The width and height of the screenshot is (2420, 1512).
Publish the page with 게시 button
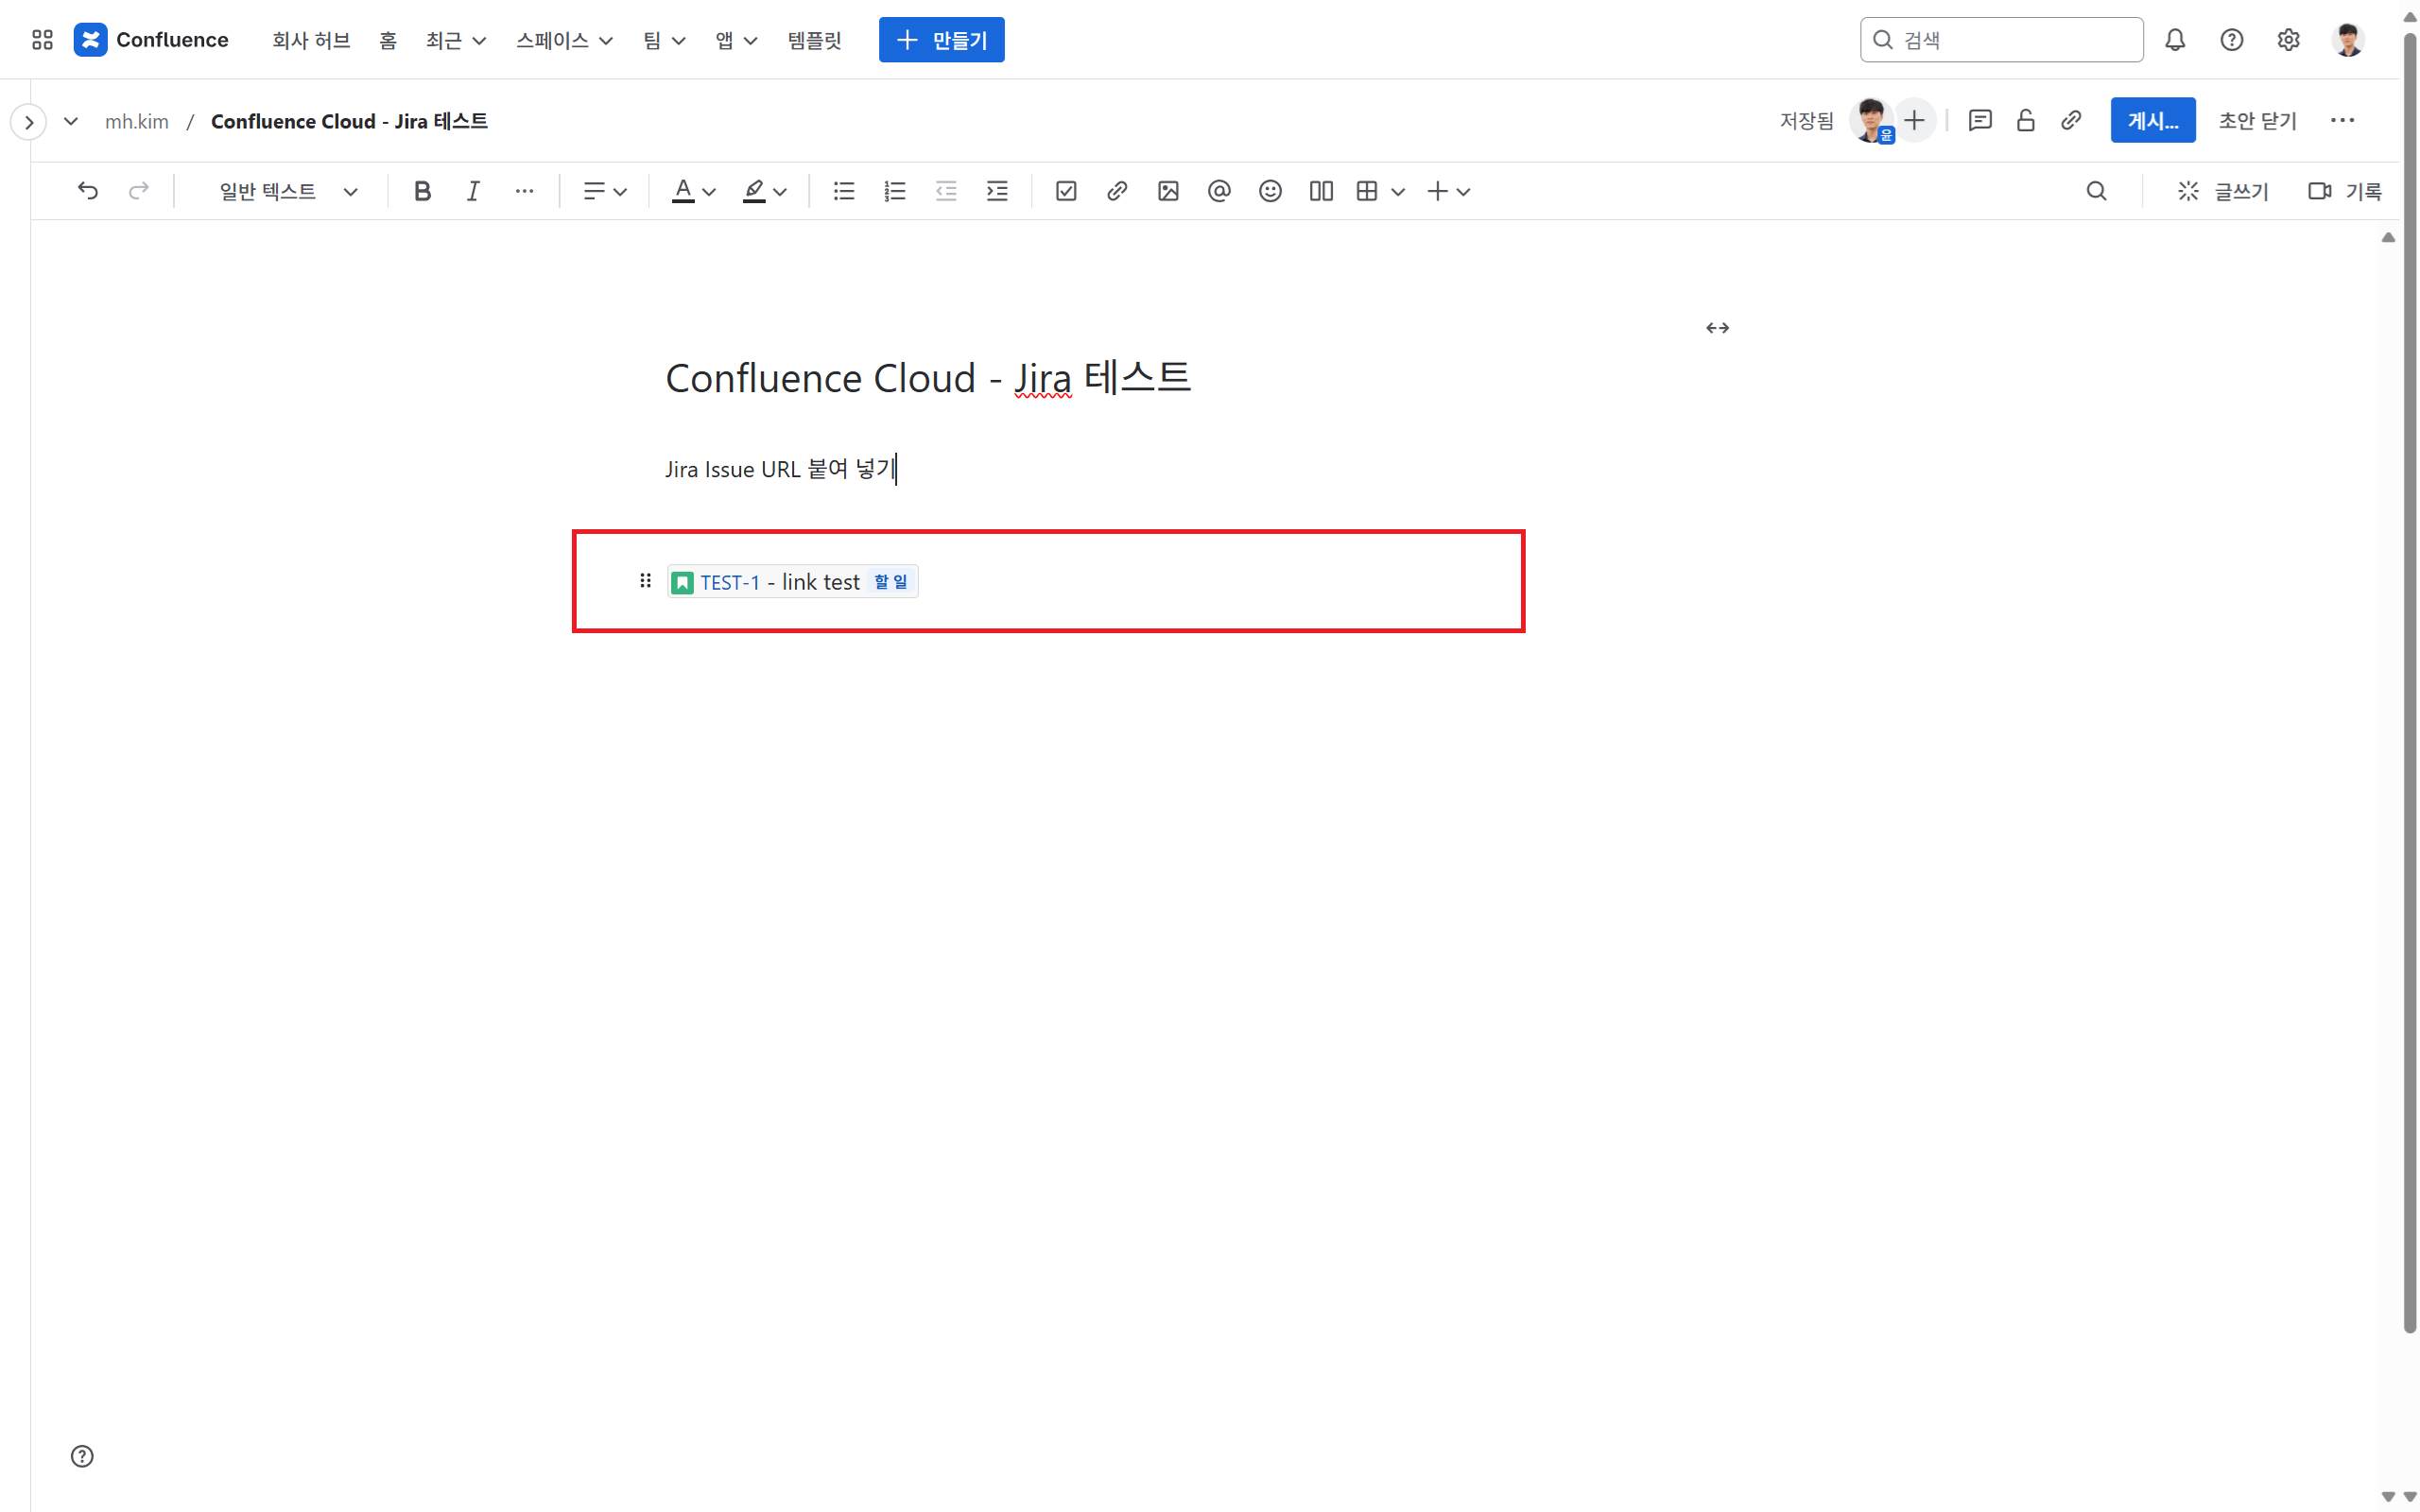(2152, 121)
